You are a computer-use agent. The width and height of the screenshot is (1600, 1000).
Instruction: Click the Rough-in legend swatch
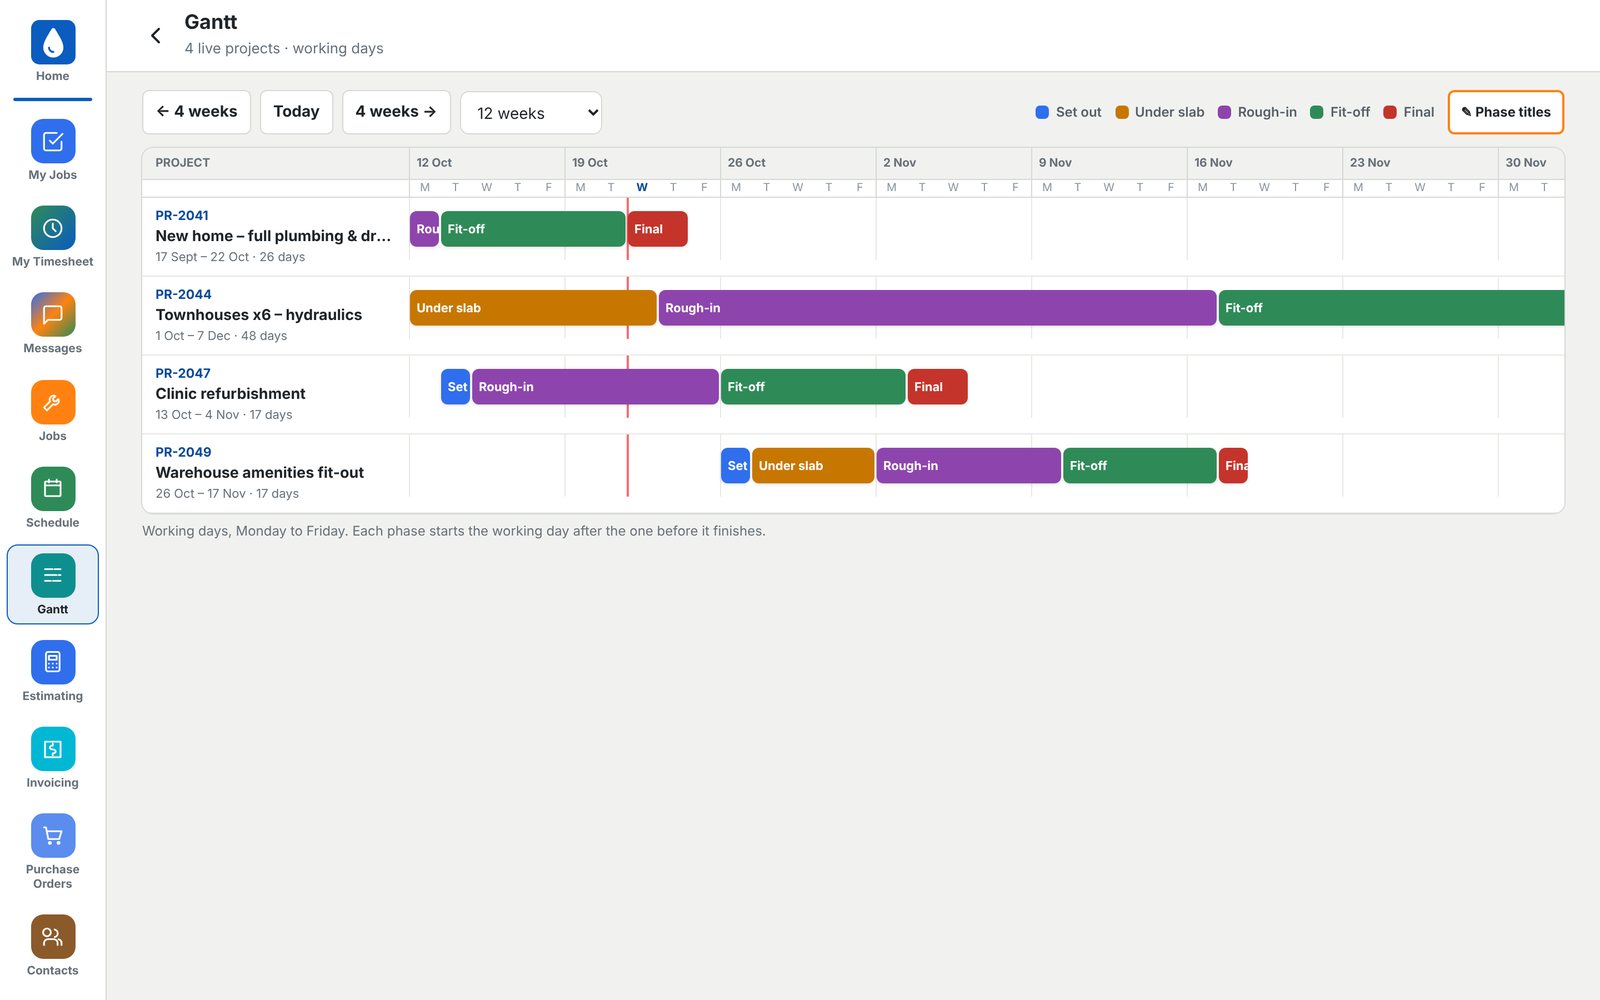point(1224,112)
